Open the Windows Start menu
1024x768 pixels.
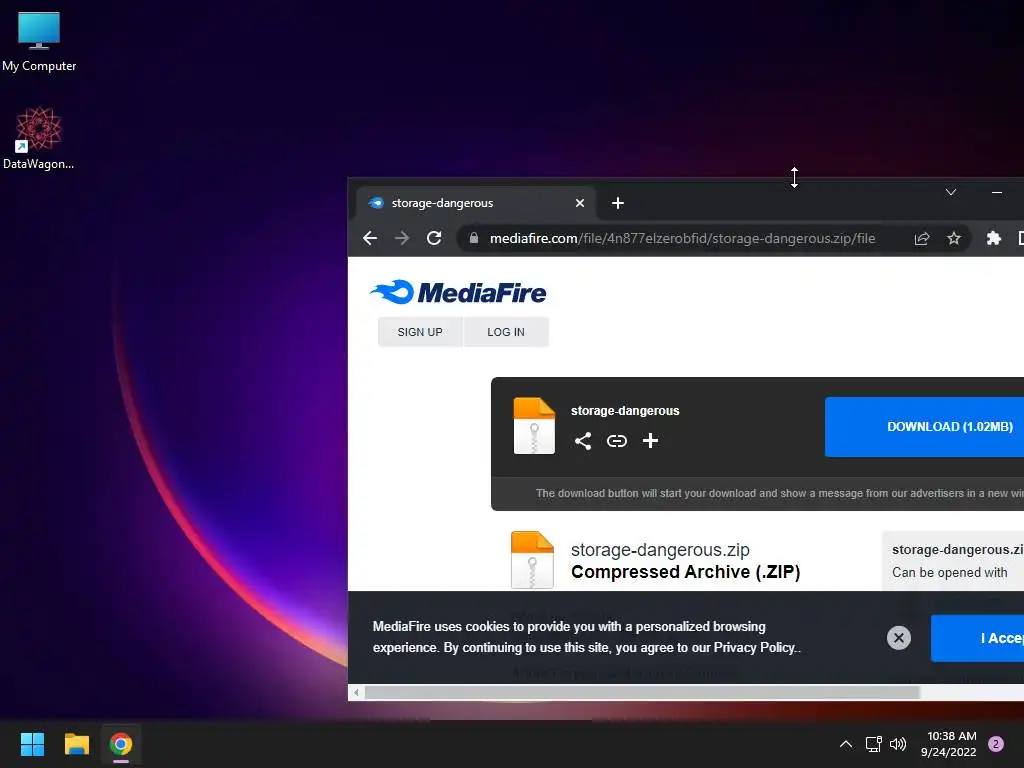tap(32, 744)
